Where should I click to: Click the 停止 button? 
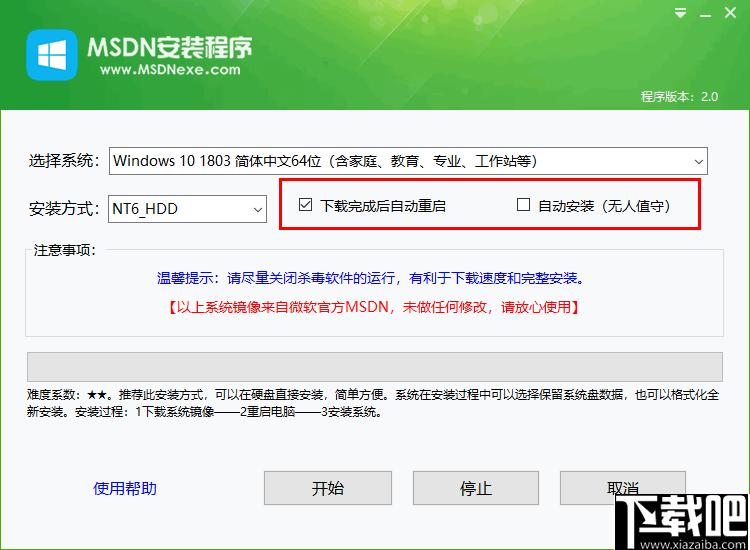point(476,488)
